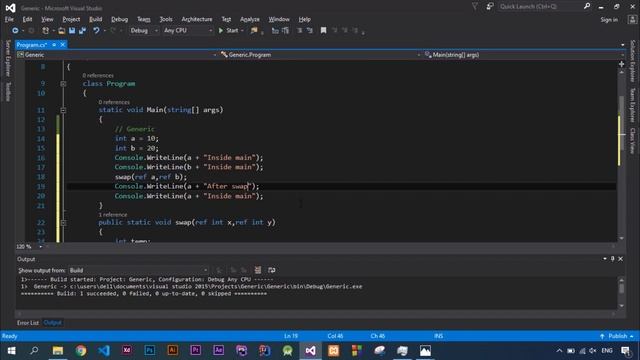Close the Output panel

(620, 259)
